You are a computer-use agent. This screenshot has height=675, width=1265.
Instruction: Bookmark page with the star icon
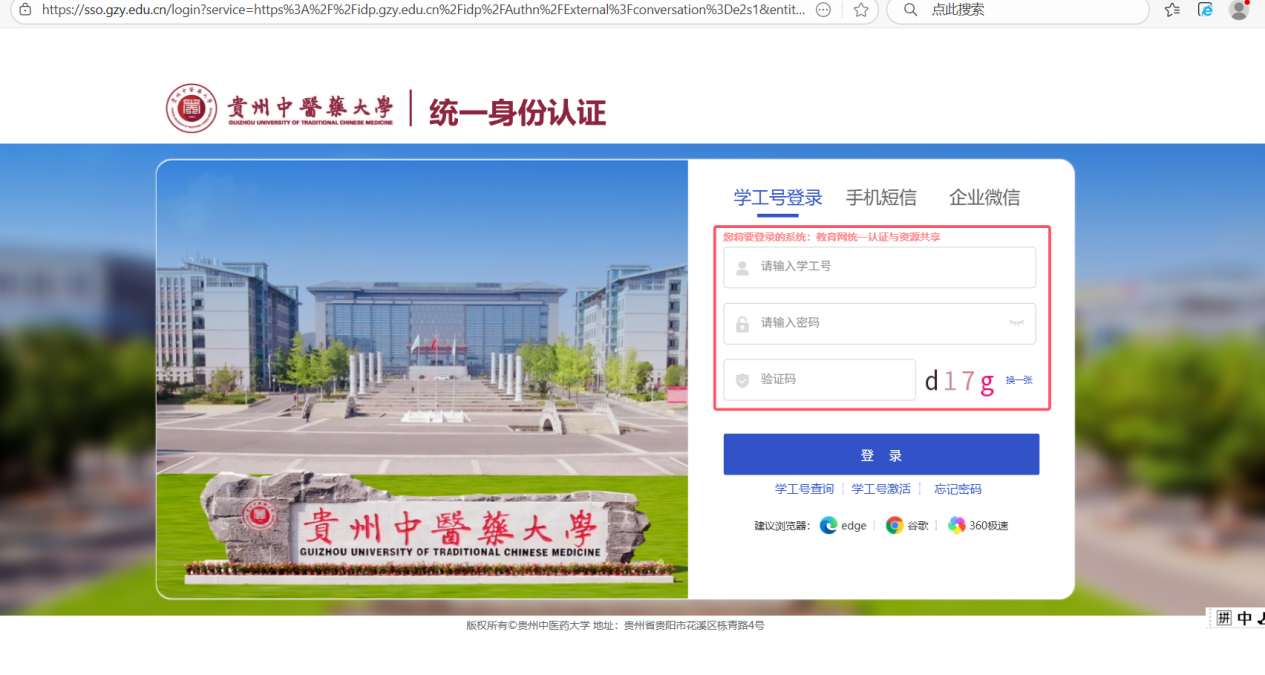[861, 10]
